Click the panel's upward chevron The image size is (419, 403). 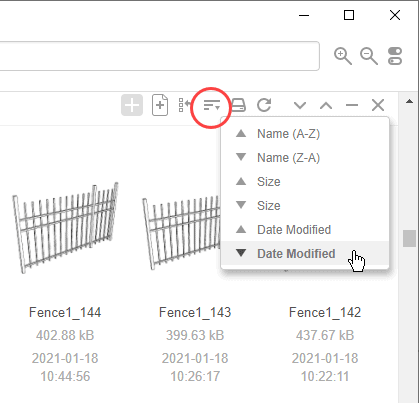[326, 106]
